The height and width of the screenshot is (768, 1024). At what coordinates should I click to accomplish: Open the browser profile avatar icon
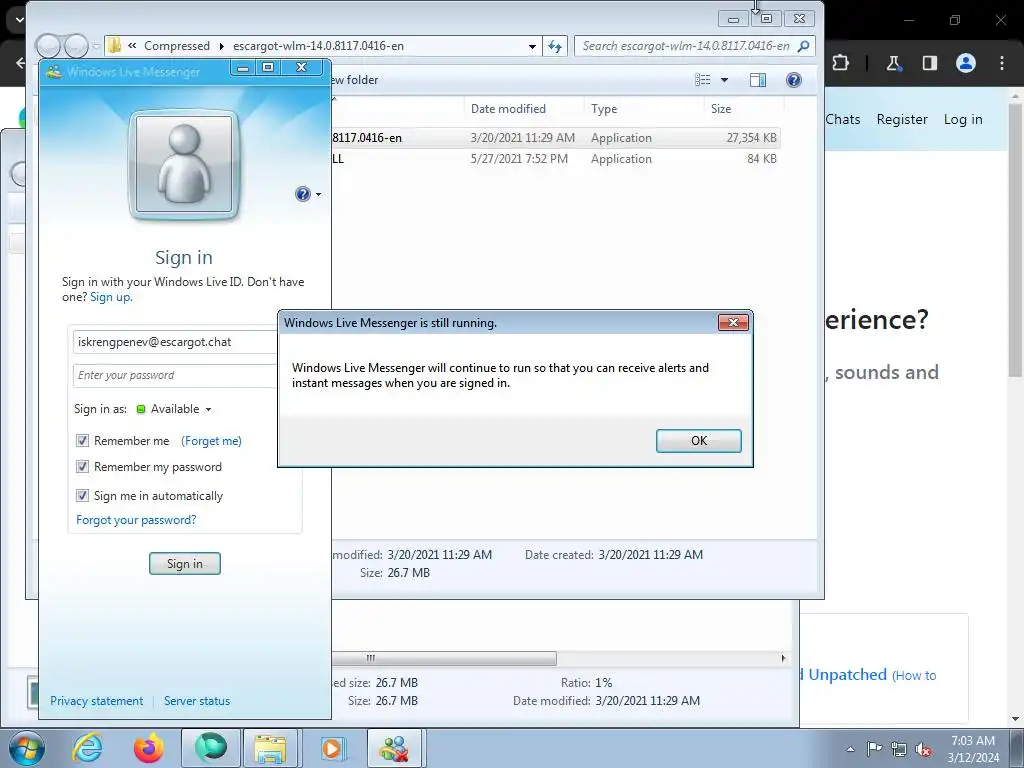965,63
